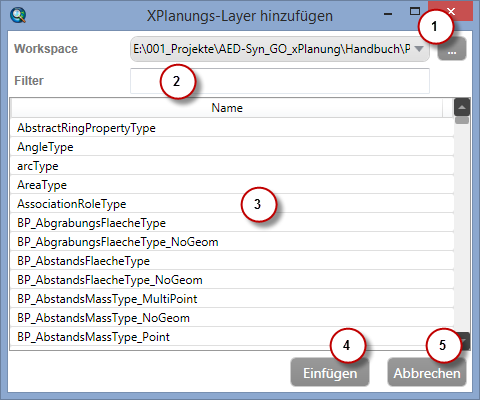
Task: Click the list scrollbar thumb
Action: coord(462,120)
